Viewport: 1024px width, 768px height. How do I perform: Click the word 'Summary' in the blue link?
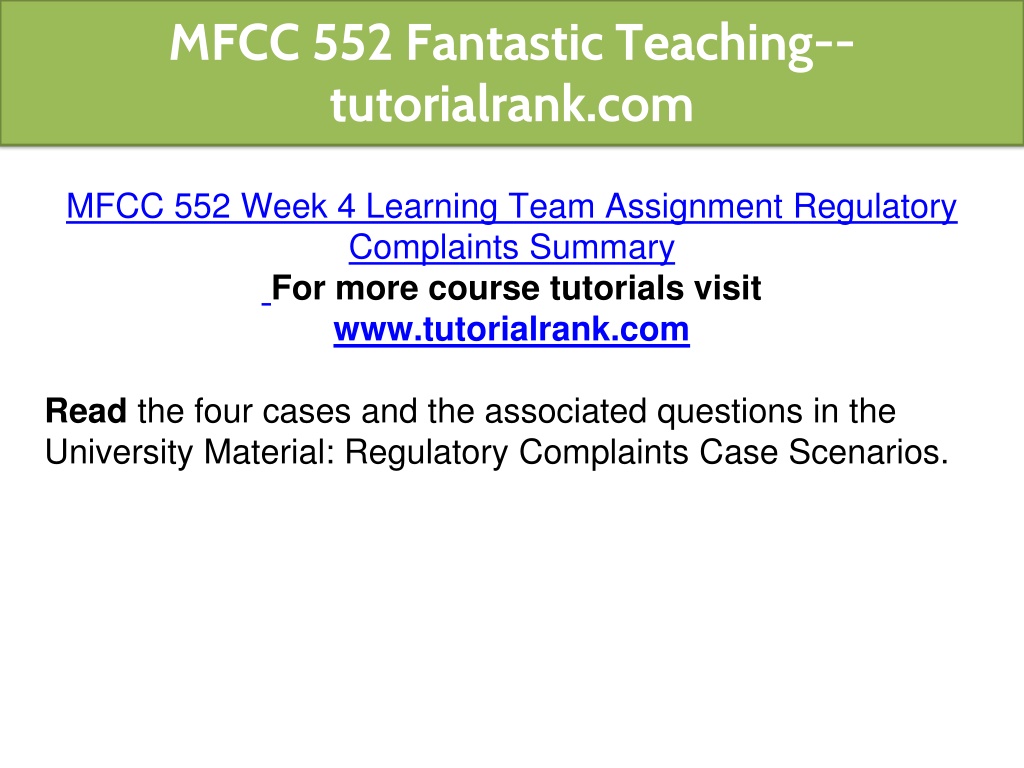pos(601,248)
